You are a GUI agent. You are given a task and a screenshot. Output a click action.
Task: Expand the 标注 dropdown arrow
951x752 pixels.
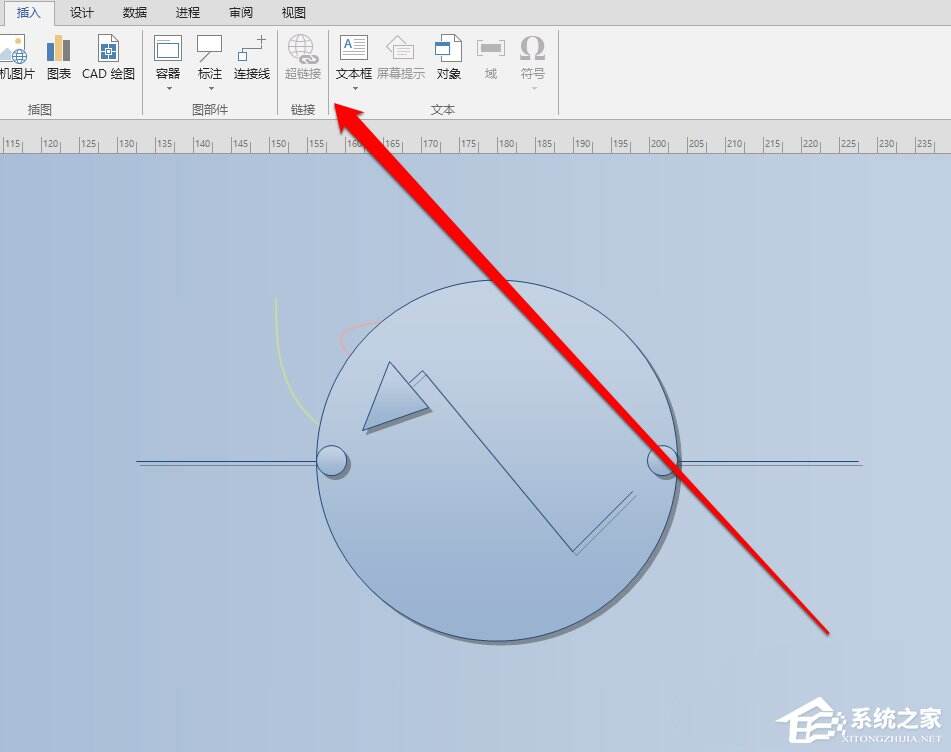tap(211, 89)
